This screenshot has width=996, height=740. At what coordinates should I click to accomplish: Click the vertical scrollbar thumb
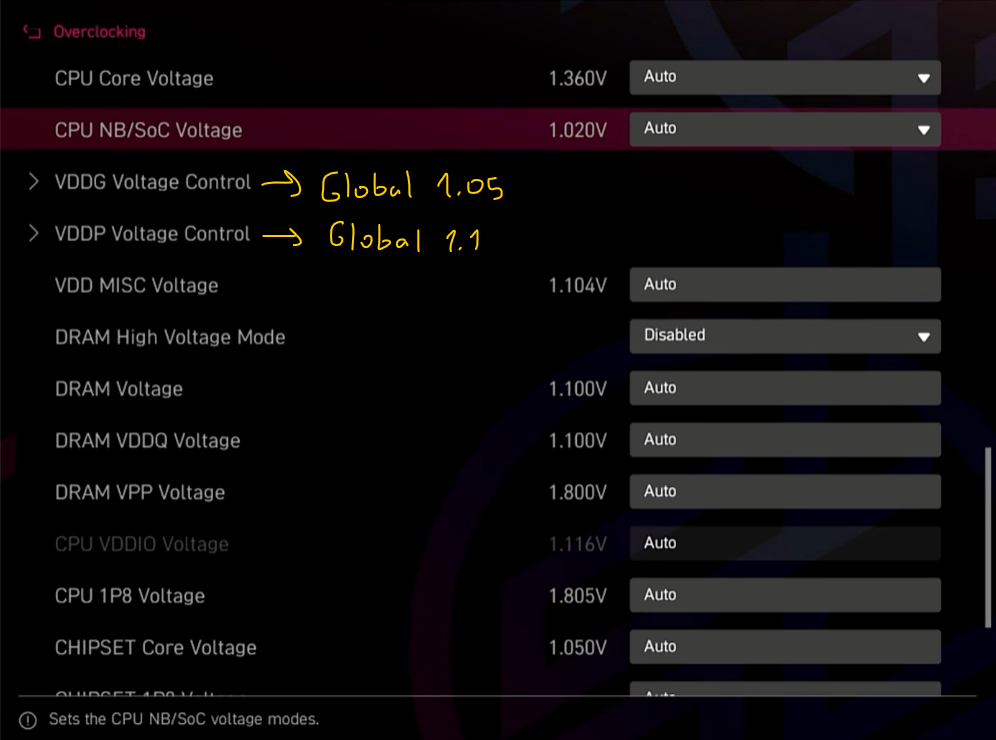[988, 537]
